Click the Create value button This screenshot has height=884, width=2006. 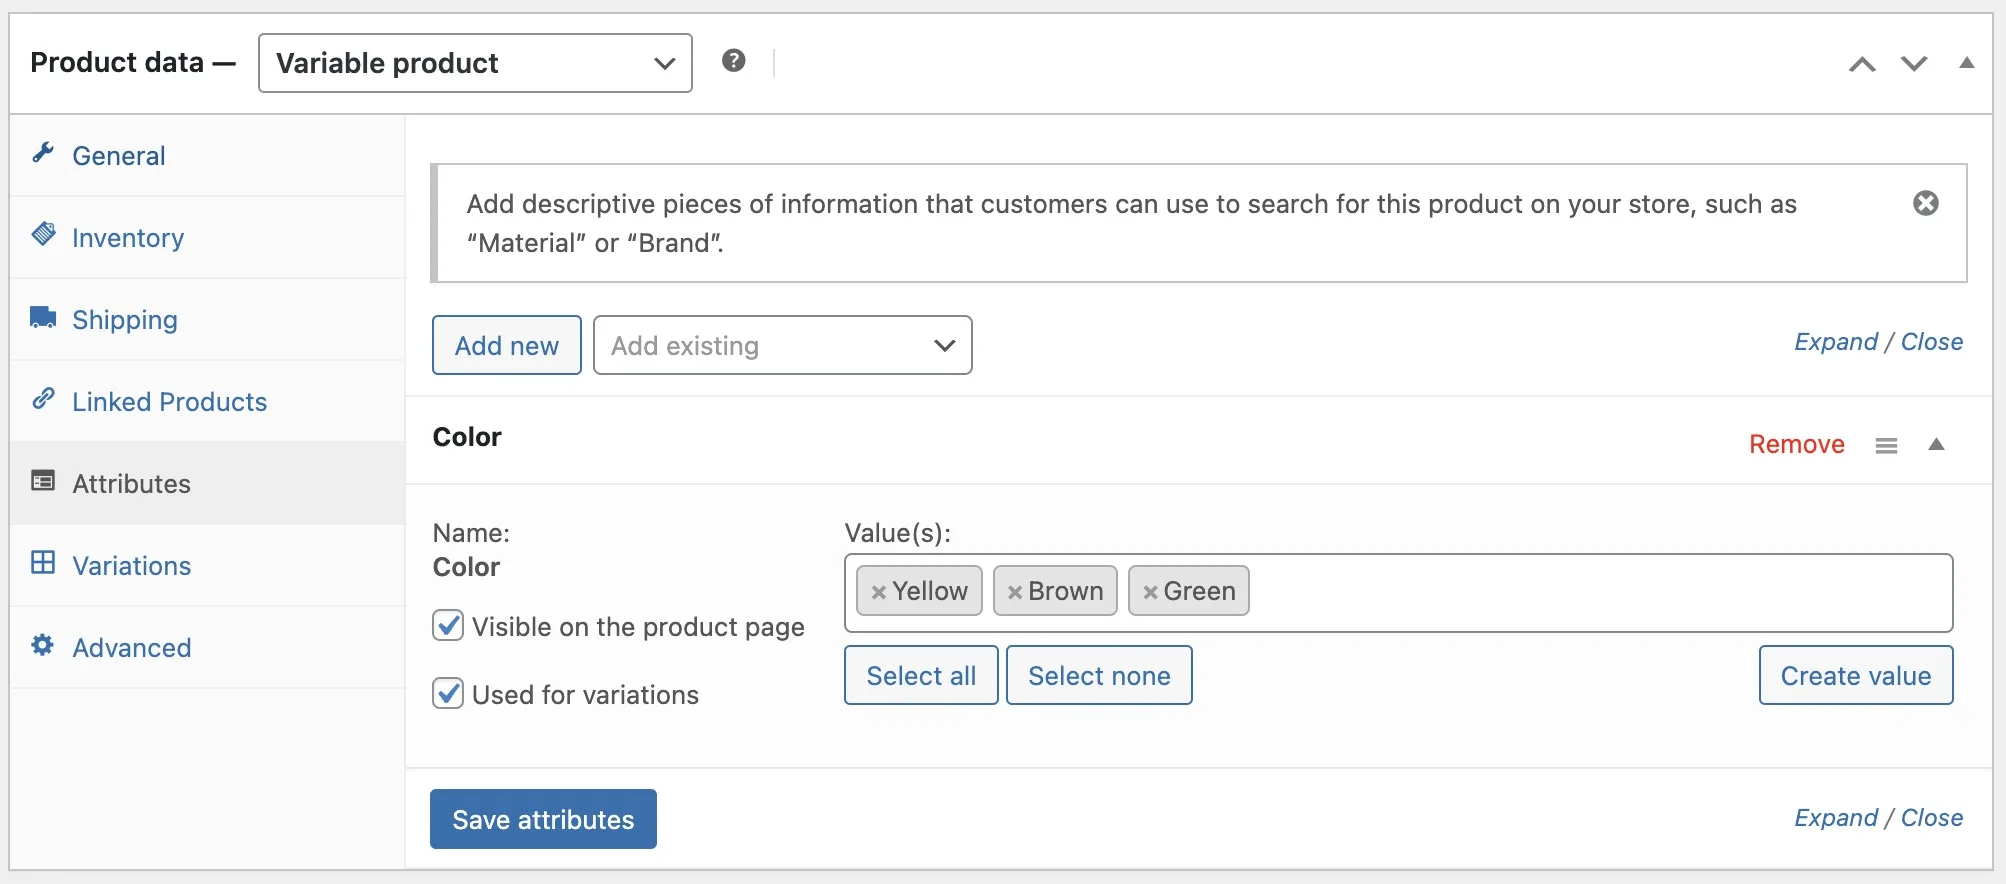(x=1856, y=675)
